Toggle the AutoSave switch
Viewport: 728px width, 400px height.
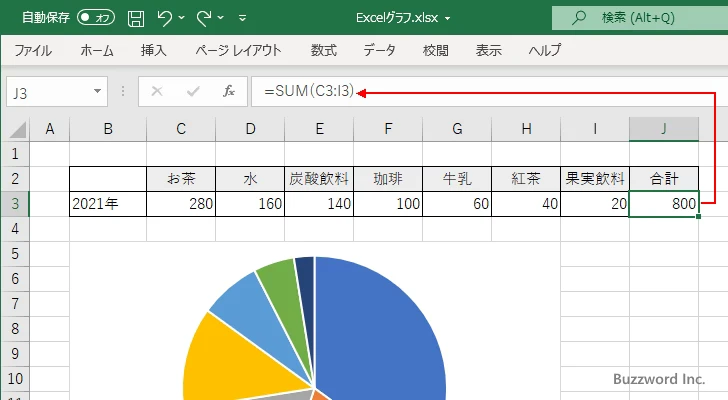(x=96, y=18)
